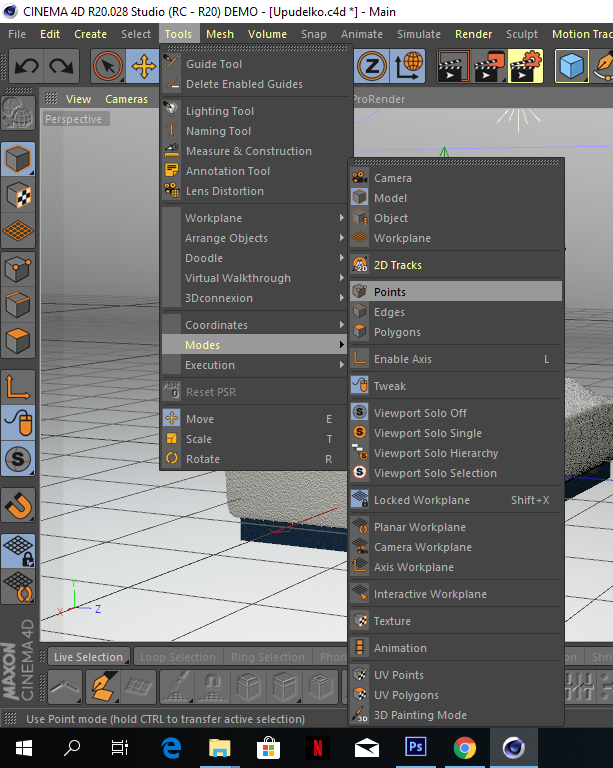The height and width of the screenshot is (768, 613).
Task: Expand Coordinates submenu
Action: coord(255,325)
